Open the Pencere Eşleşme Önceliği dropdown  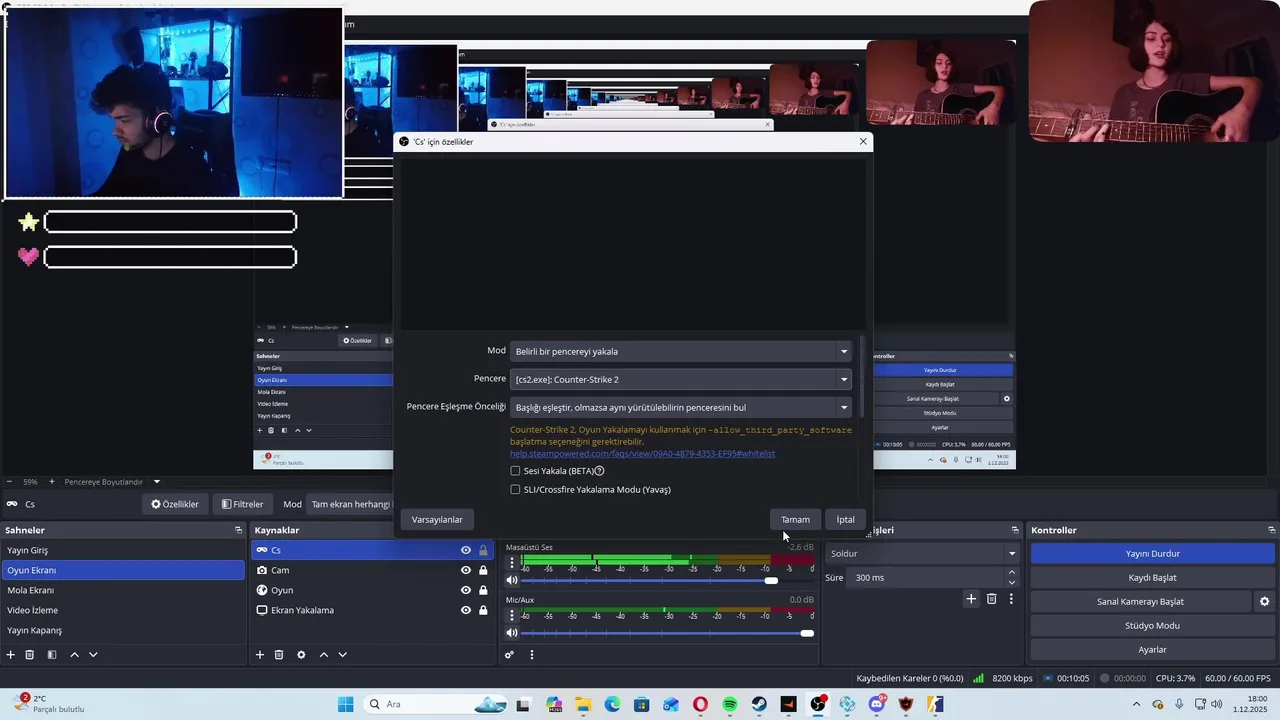click(x=681, y=407)
